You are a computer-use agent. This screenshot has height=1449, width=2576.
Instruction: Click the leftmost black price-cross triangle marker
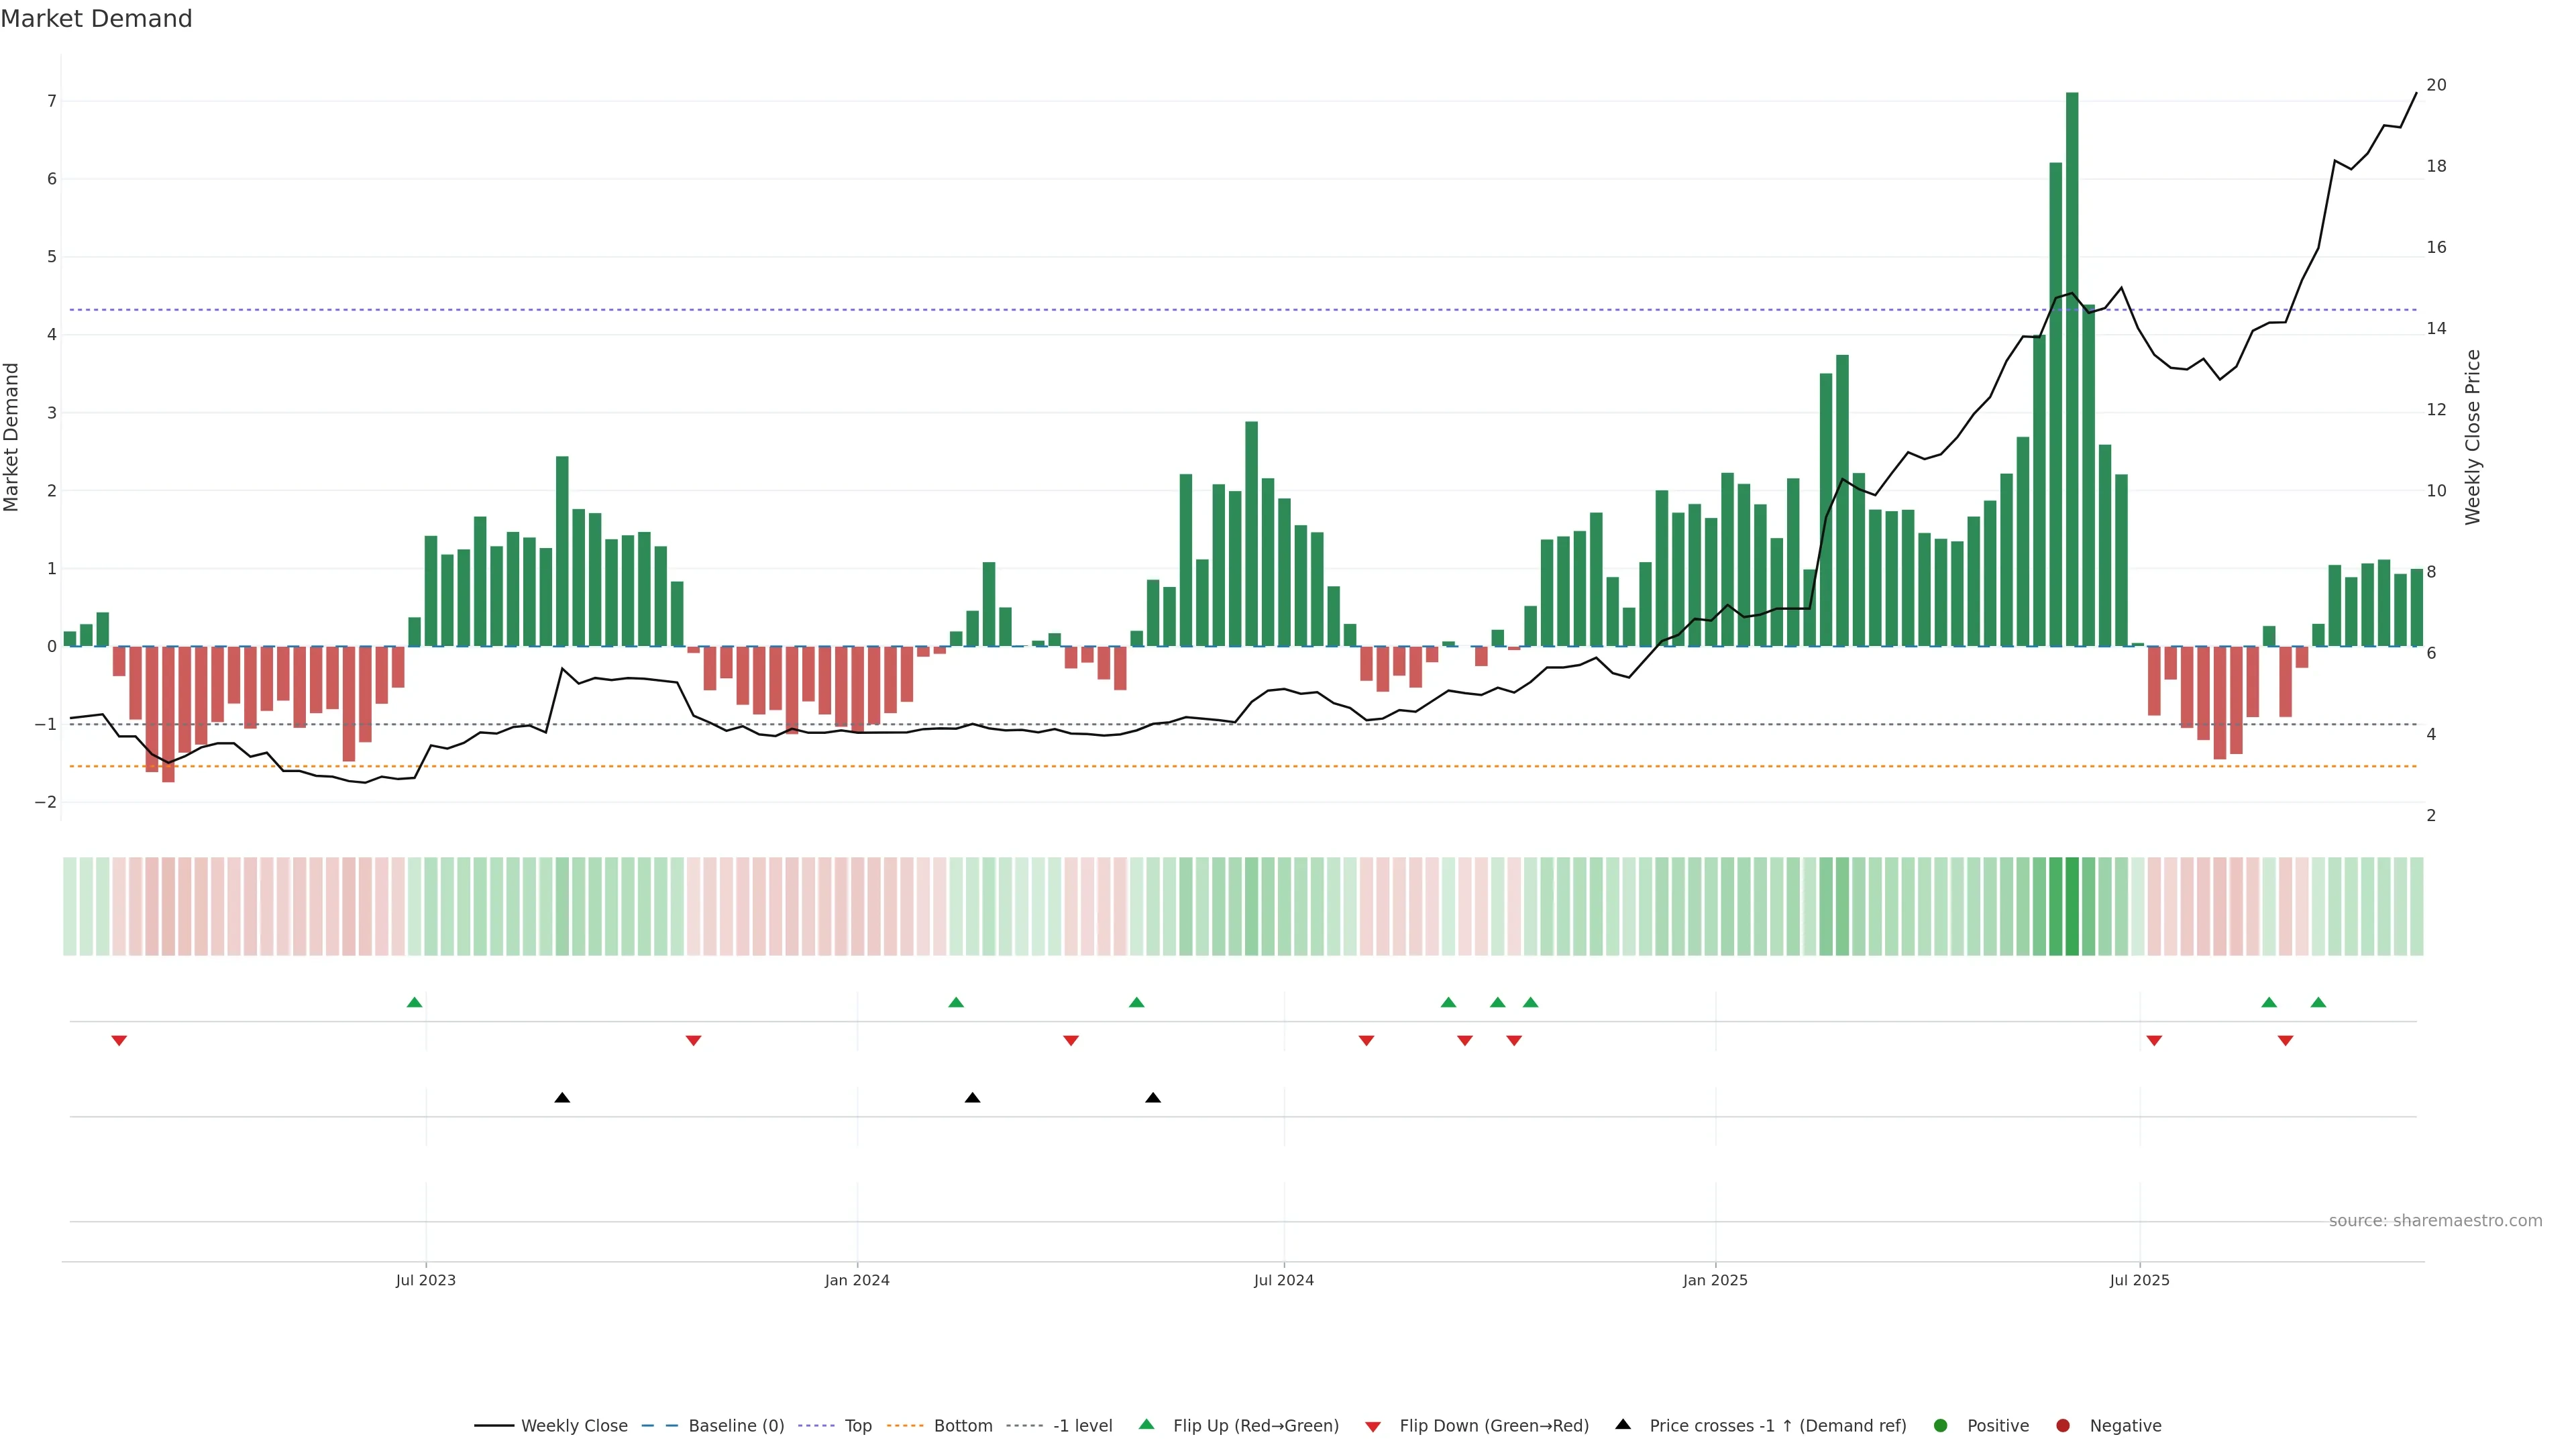562,1097
